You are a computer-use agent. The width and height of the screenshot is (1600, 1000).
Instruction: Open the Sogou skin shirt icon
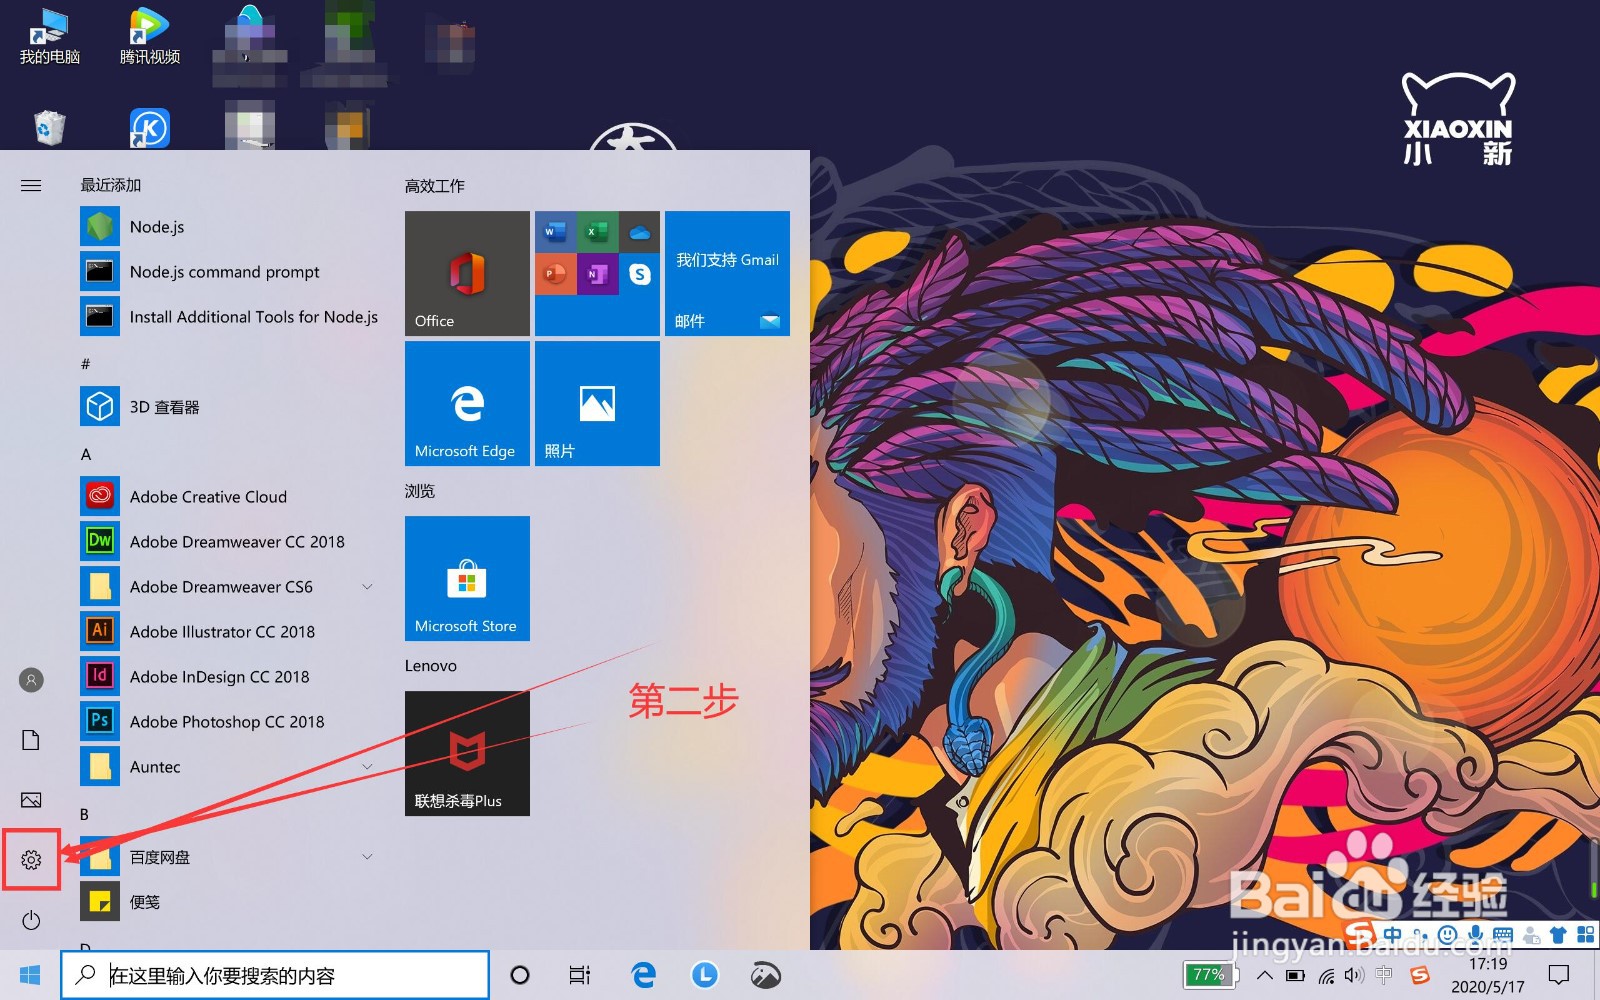click(1558, 935)
